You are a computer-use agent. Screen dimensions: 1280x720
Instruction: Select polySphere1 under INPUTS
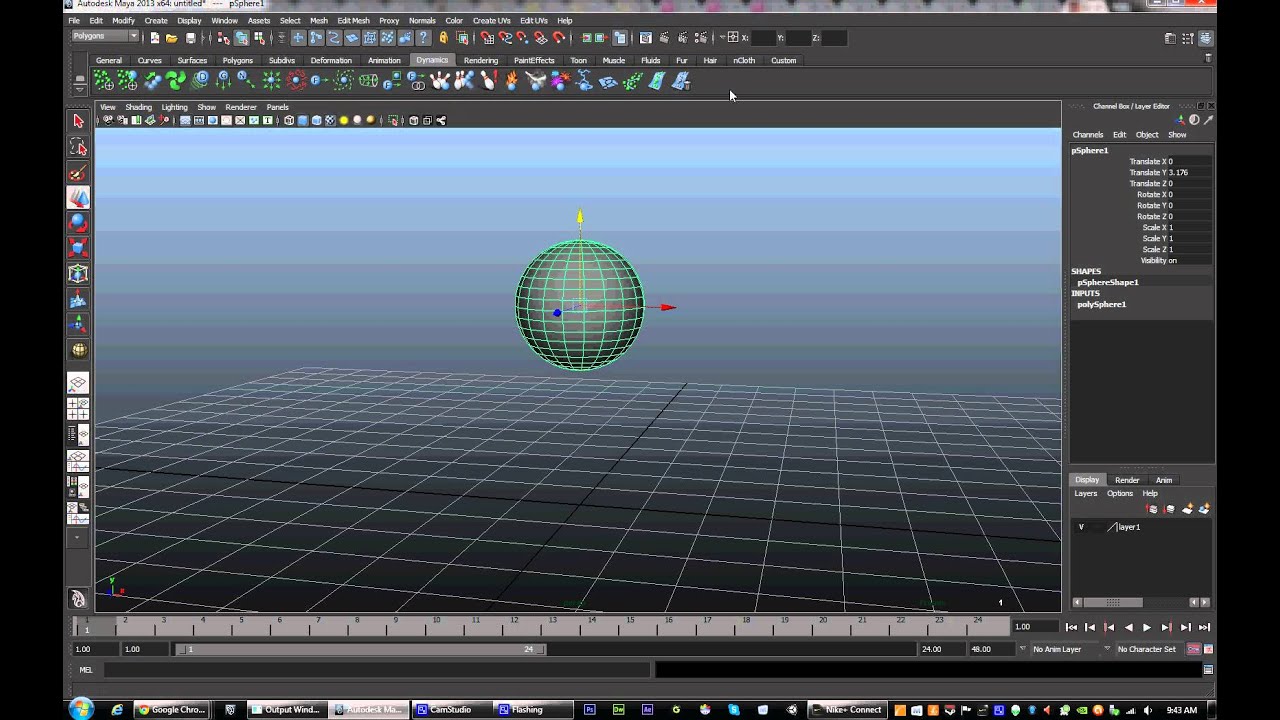[x=1102, y=304]
